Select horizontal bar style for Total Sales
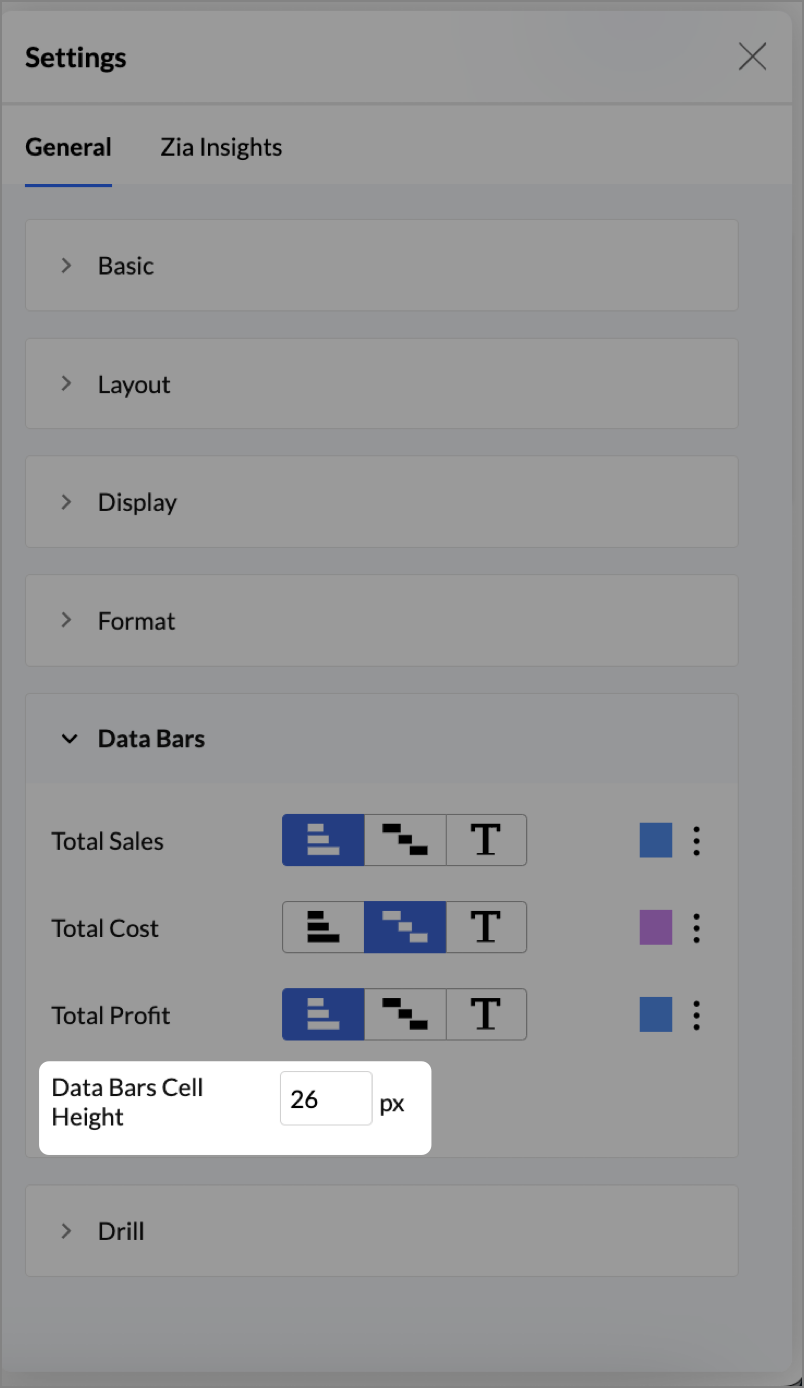The width and height of the screenshot is (804, 1388). tap(323, 840)
